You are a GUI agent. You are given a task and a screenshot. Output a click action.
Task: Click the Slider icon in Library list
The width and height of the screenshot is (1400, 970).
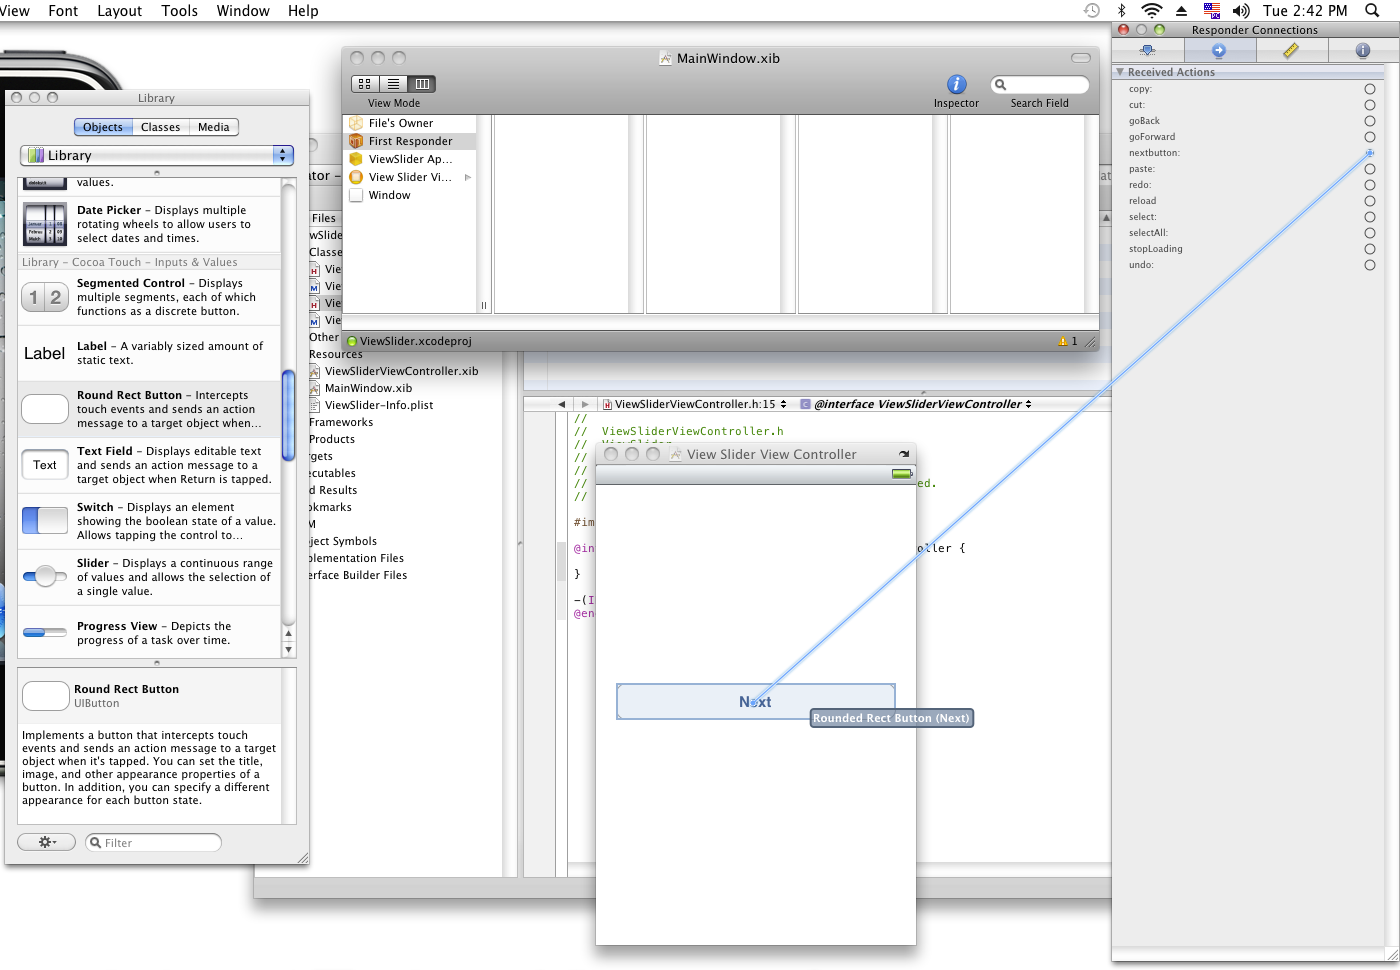click(x=45, y=576)
